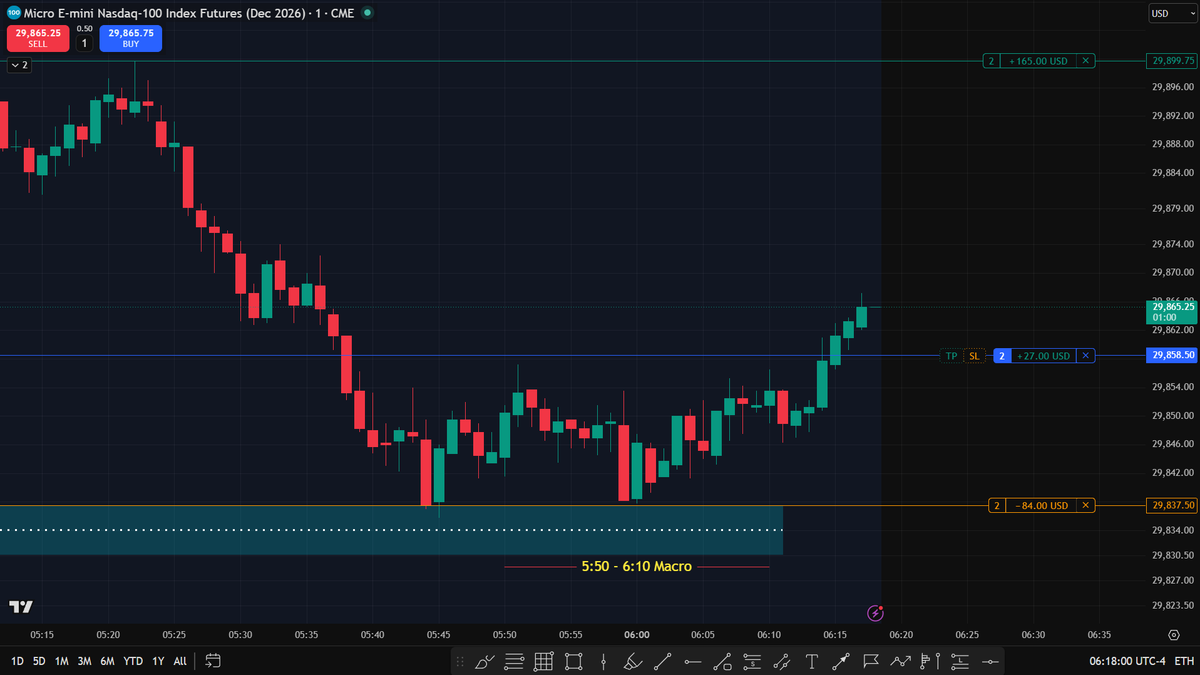The width and height of the screenshot is (1200, 675).
Task: Select the Text tool
Action: click(812, 661)
